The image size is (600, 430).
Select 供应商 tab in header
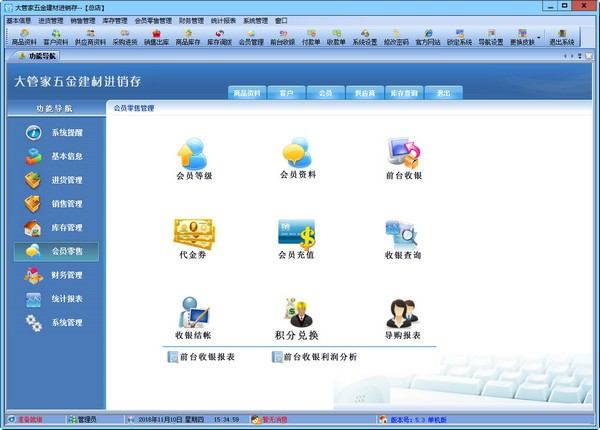tap(364, 92)
